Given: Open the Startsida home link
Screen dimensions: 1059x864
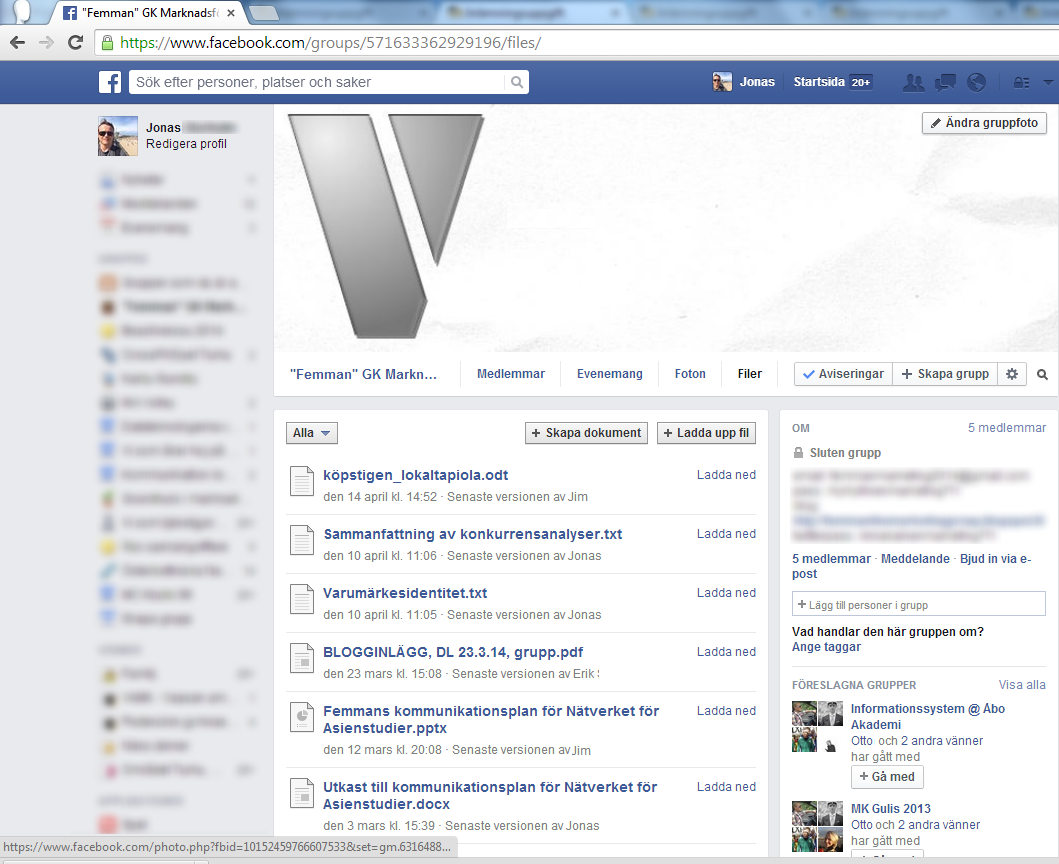Looking at the screenshot, I should [819, 82].
